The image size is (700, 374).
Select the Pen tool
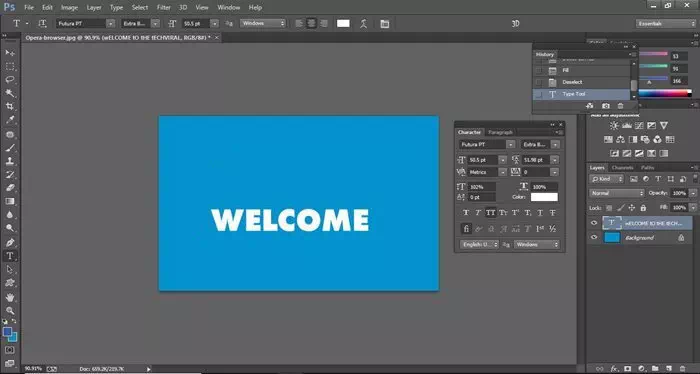pyautogui.click(x=10, y=243)
